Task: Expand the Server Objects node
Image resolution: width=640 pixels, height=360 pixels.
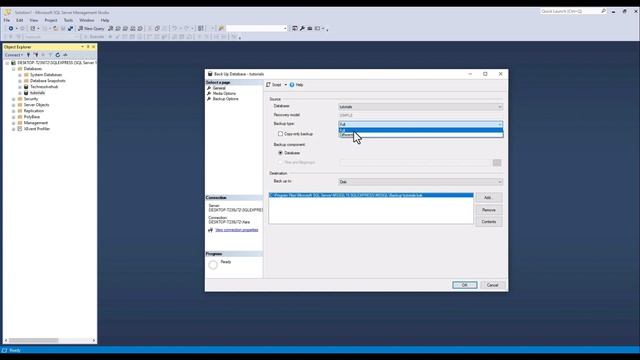Action: click(13, 105)
